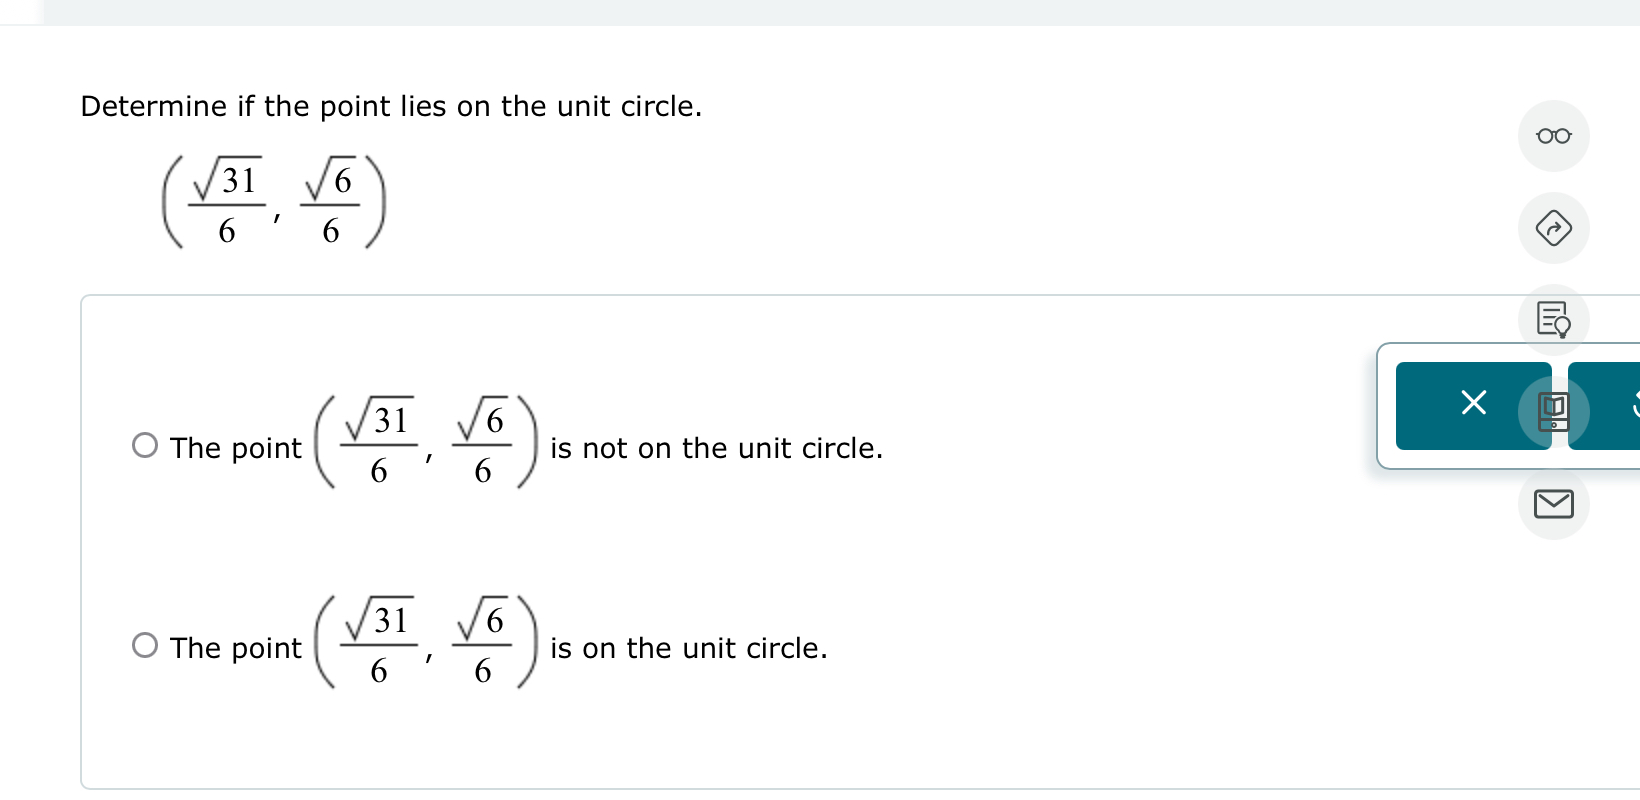Click the share question diamond-arrow icon

1553,228
